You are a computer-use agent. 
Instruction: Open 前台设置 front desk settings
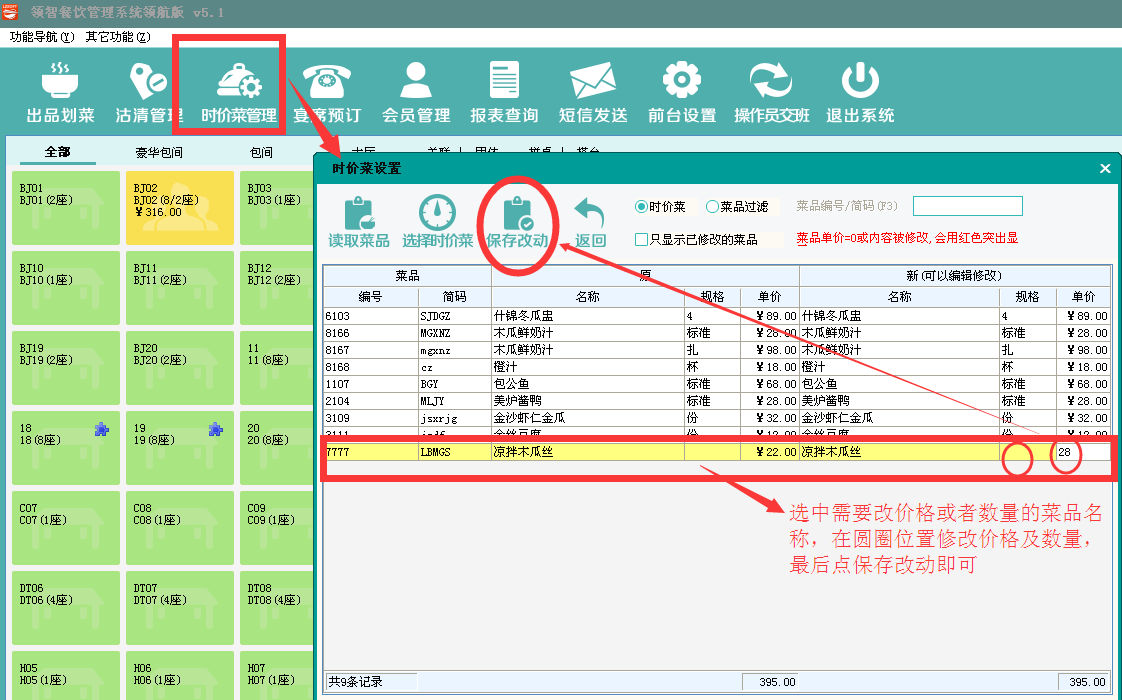[x=682, y=92]
